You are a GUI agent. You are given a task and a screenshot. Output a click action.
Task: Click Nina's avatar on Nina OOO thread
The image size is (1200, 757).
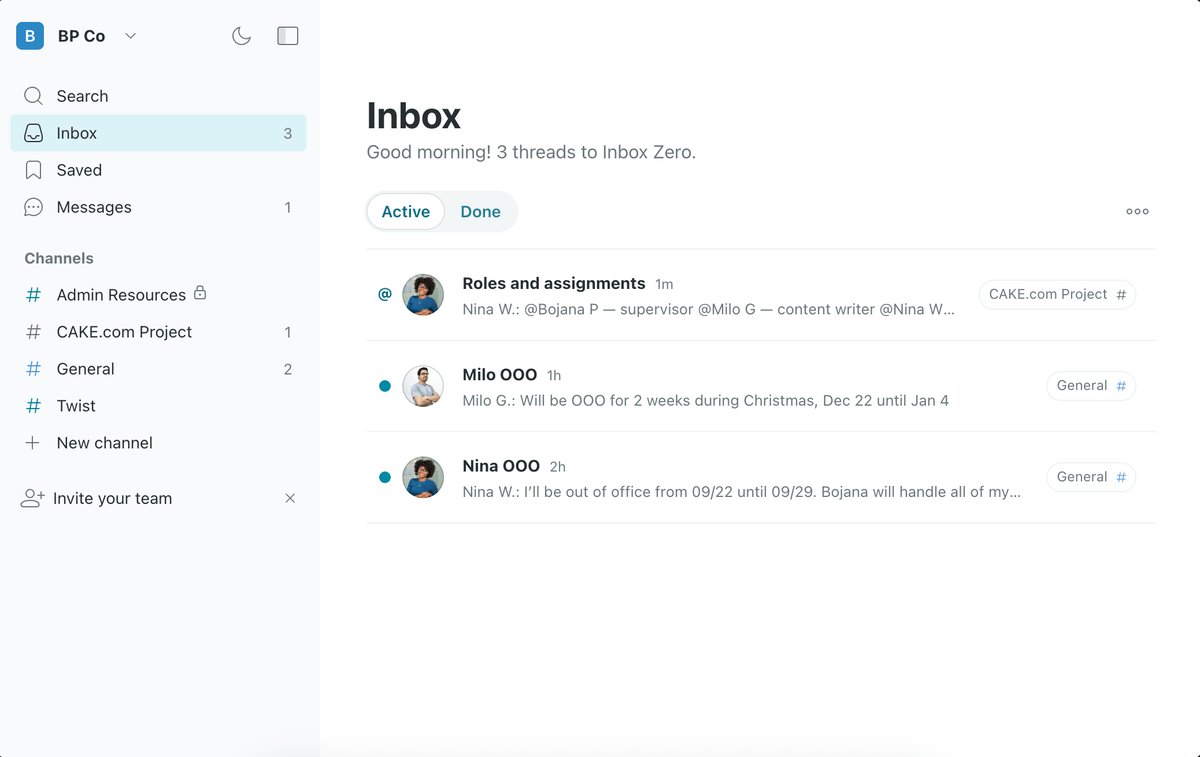(x=423, y=477)
